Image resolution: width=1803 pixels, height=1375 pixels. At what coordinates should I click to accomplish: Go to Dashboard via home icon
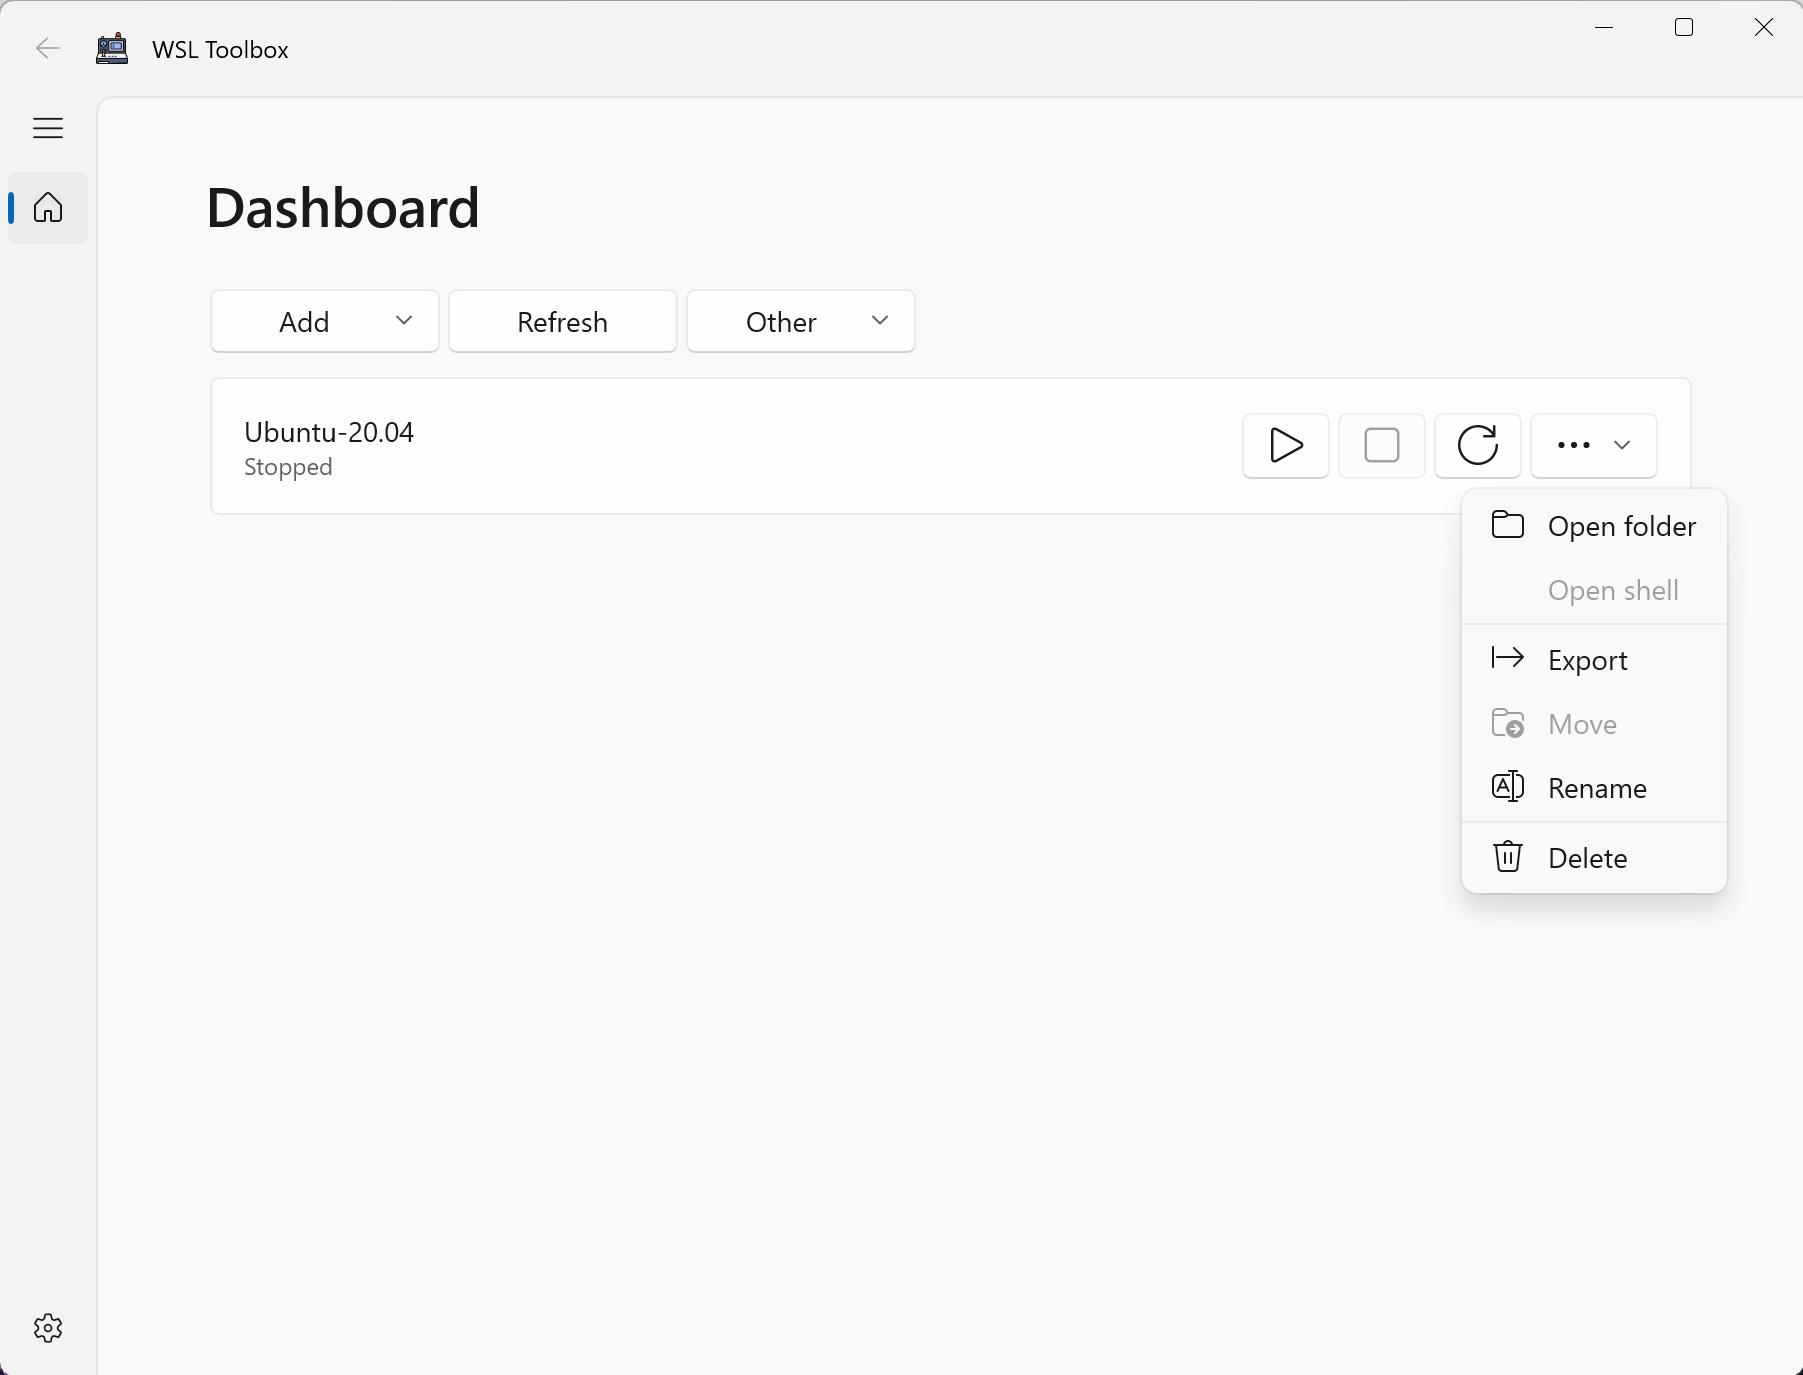pyautogui.click(x=48, y=208)
